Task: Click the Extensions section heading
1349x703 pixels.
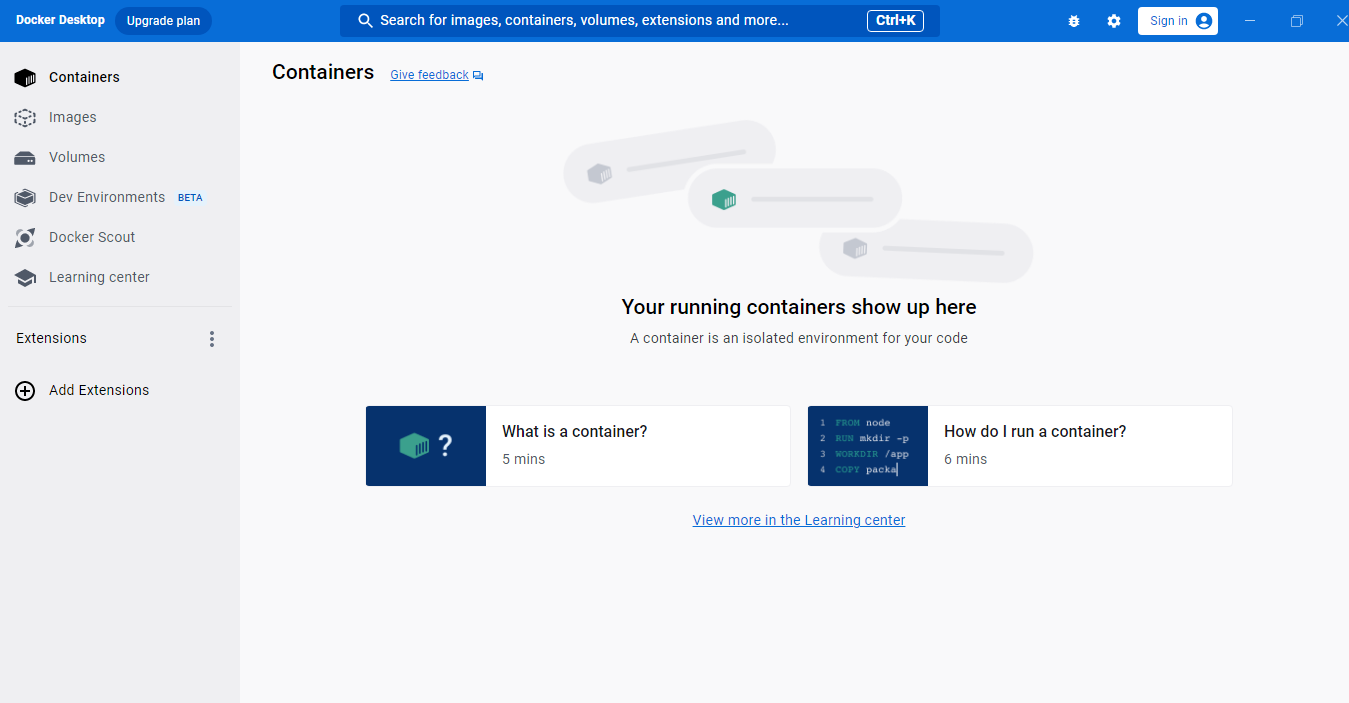Action: pyautogui.click(x=51, y=338)
